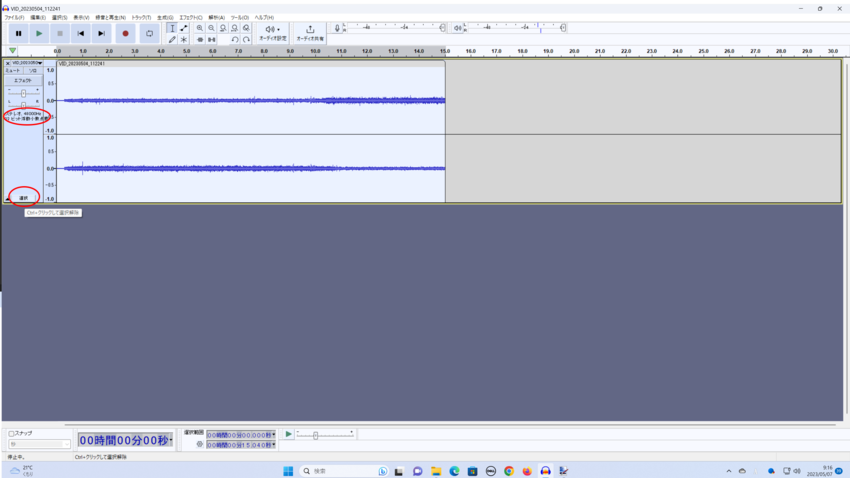
Task: Select the Envelope tool
Action: point(184,28)
